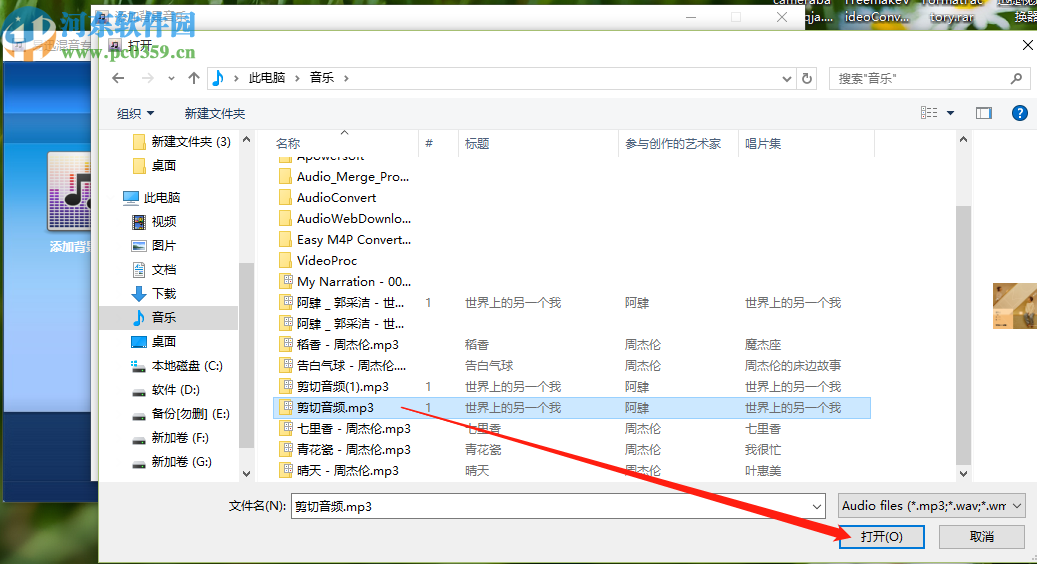1037x564 pixels.
Task: Select the first 桌面 folder in sidebar
Action: pyautogui.click(x=155, y=165)
